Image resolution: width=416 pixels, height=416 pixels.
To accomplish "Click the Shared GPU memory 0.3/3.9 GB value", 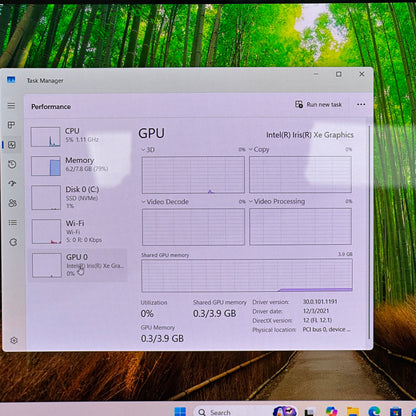I will 215,313.
